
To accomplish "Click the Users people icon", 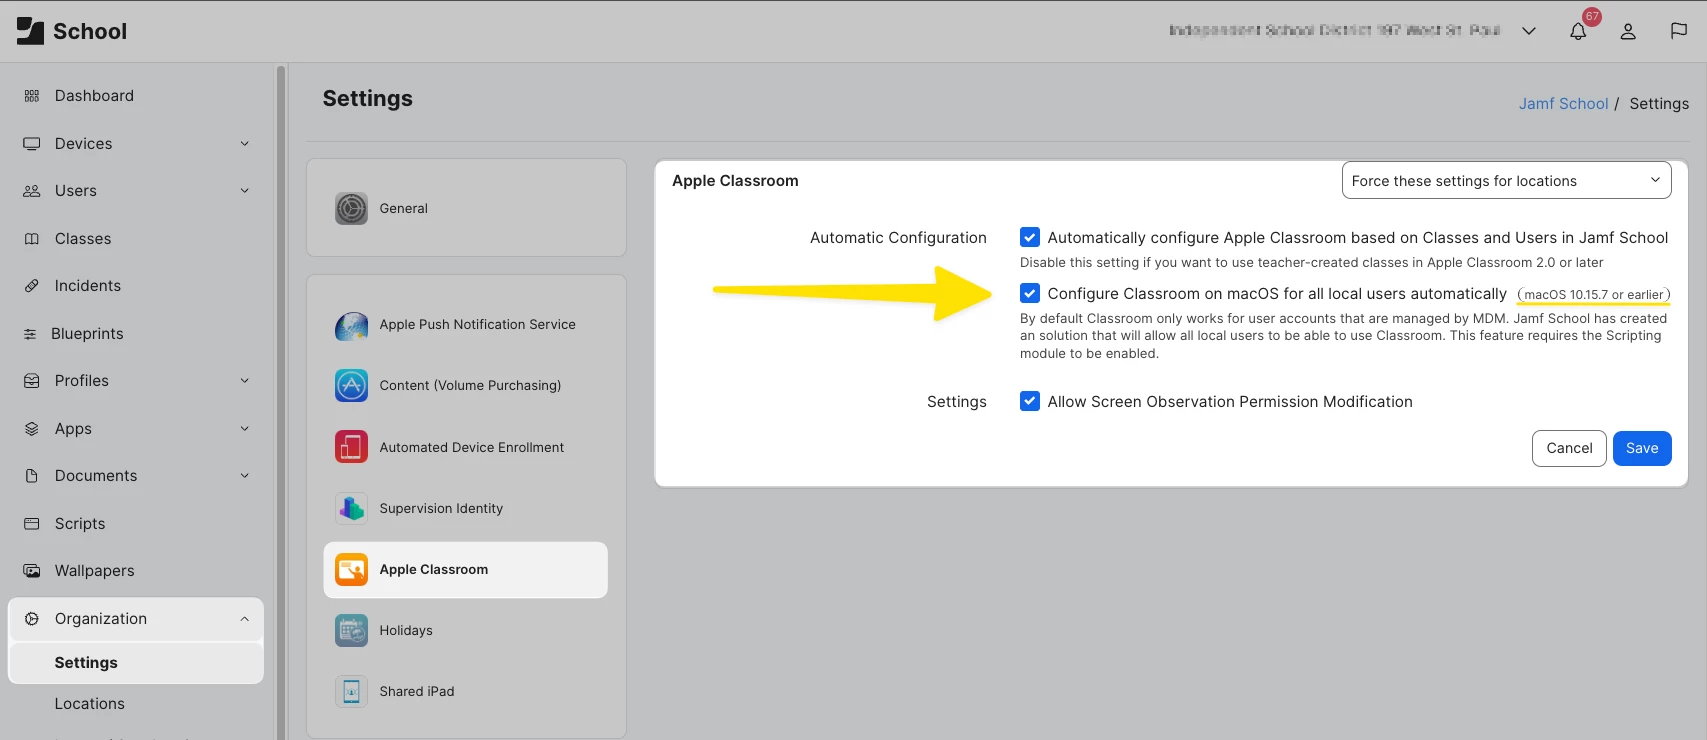I will tap(32, 191).
